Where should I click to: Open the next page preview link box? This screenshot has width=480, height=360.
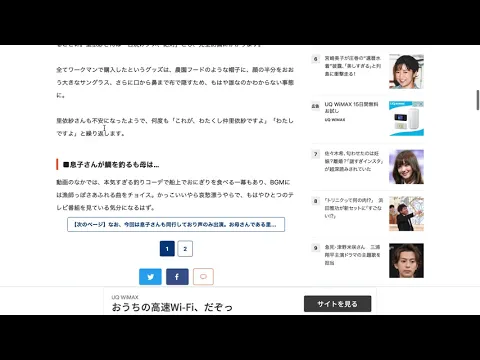point(176,224)
